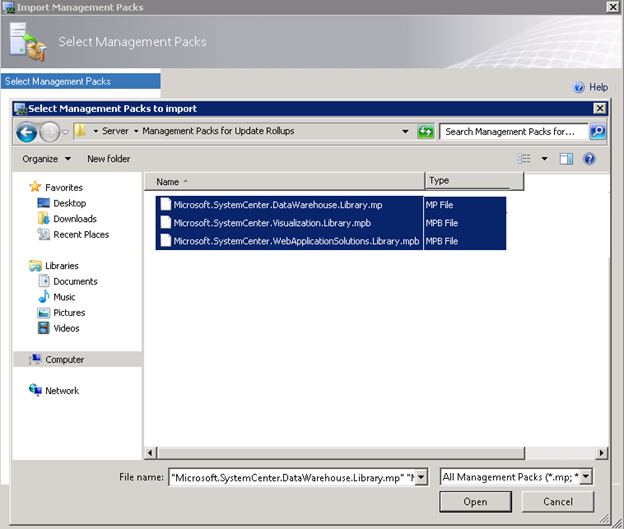
Task: Expand the Management Packs for Update Rollups breadcrumb arrow
Action: (x=136, y=131)
